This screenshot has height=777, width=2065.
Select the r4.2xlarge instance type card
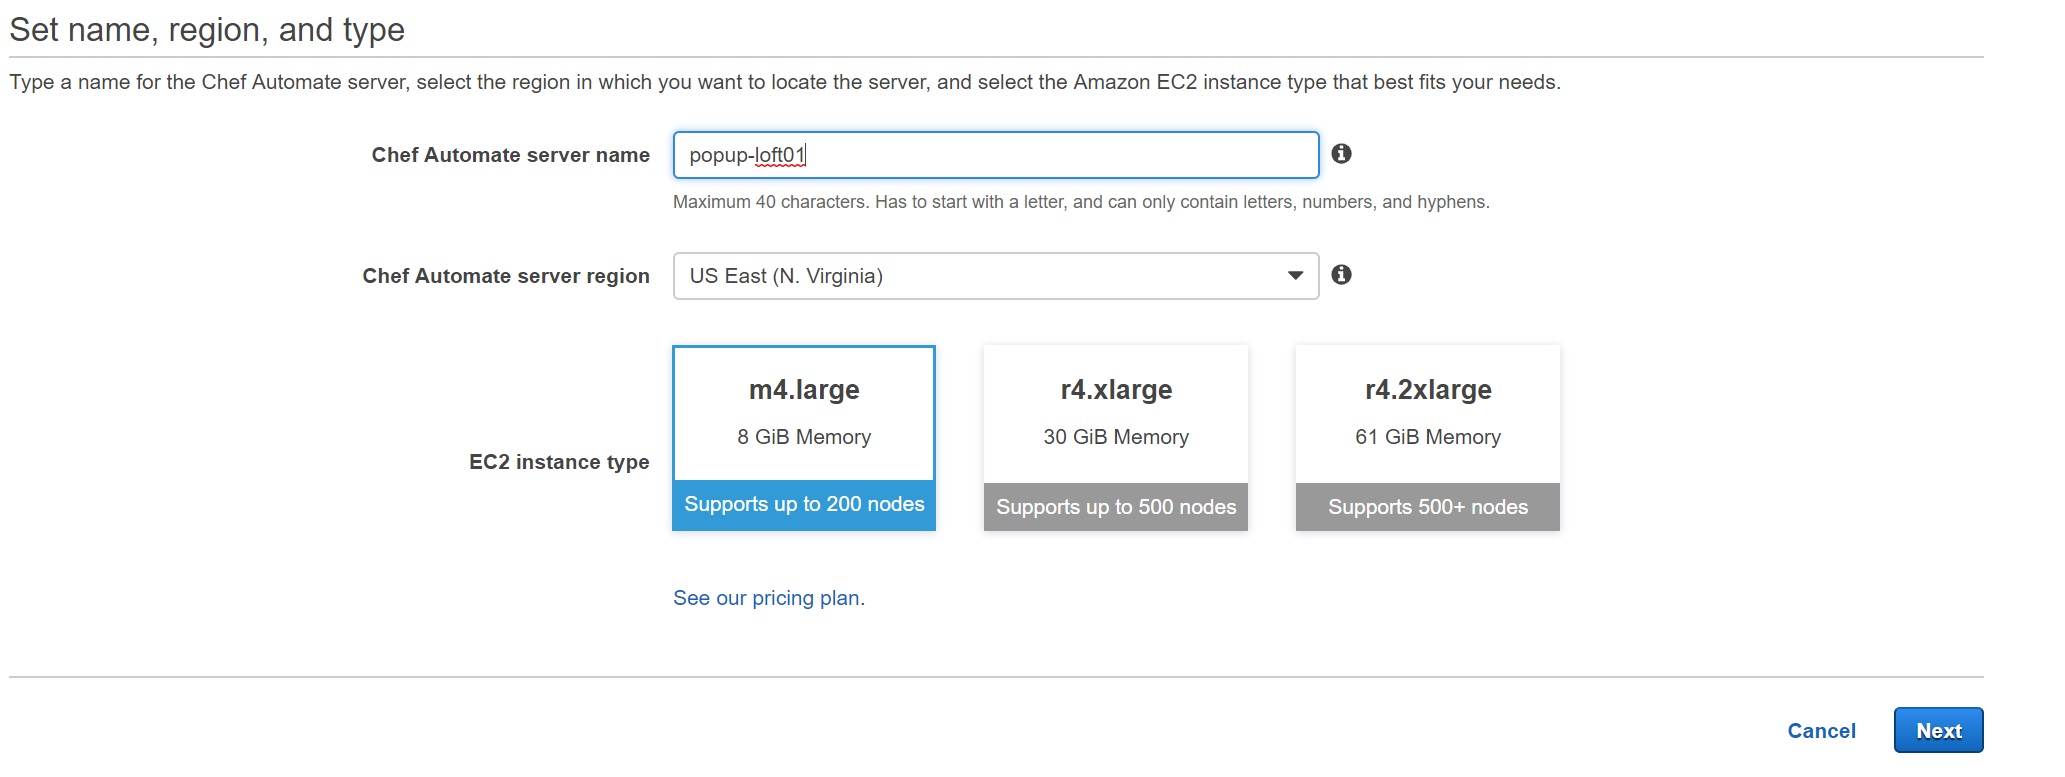[1428, 438]
